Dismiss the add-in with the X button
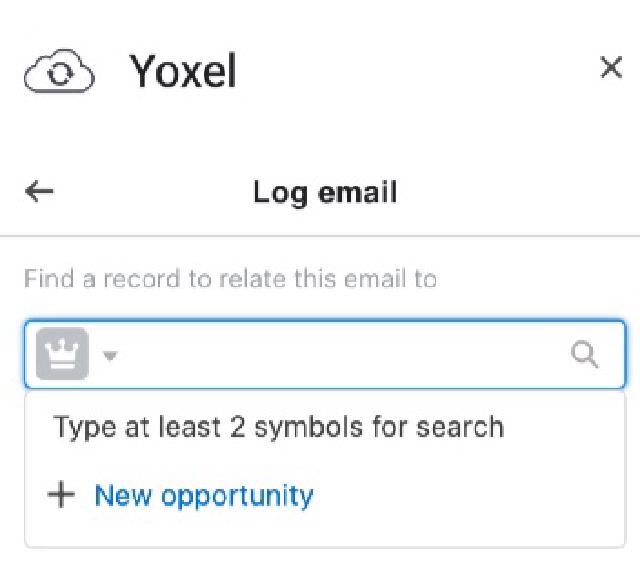 (610, 69)
